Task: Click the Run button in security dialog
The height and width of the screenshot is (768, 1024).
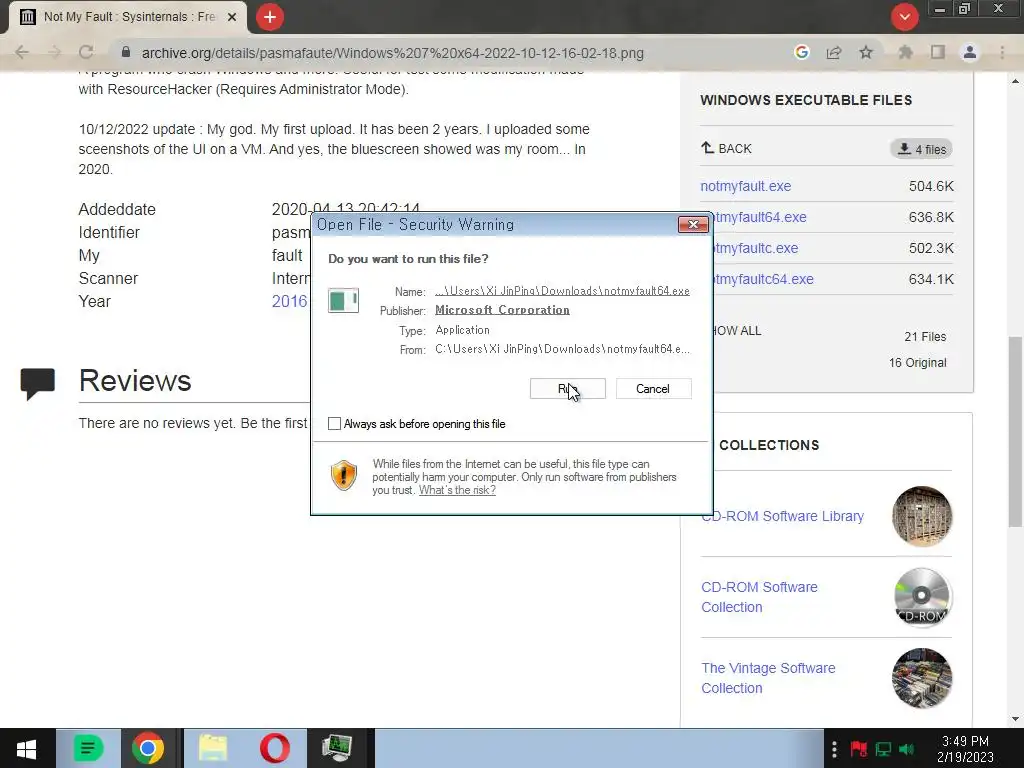Action: 568,389
